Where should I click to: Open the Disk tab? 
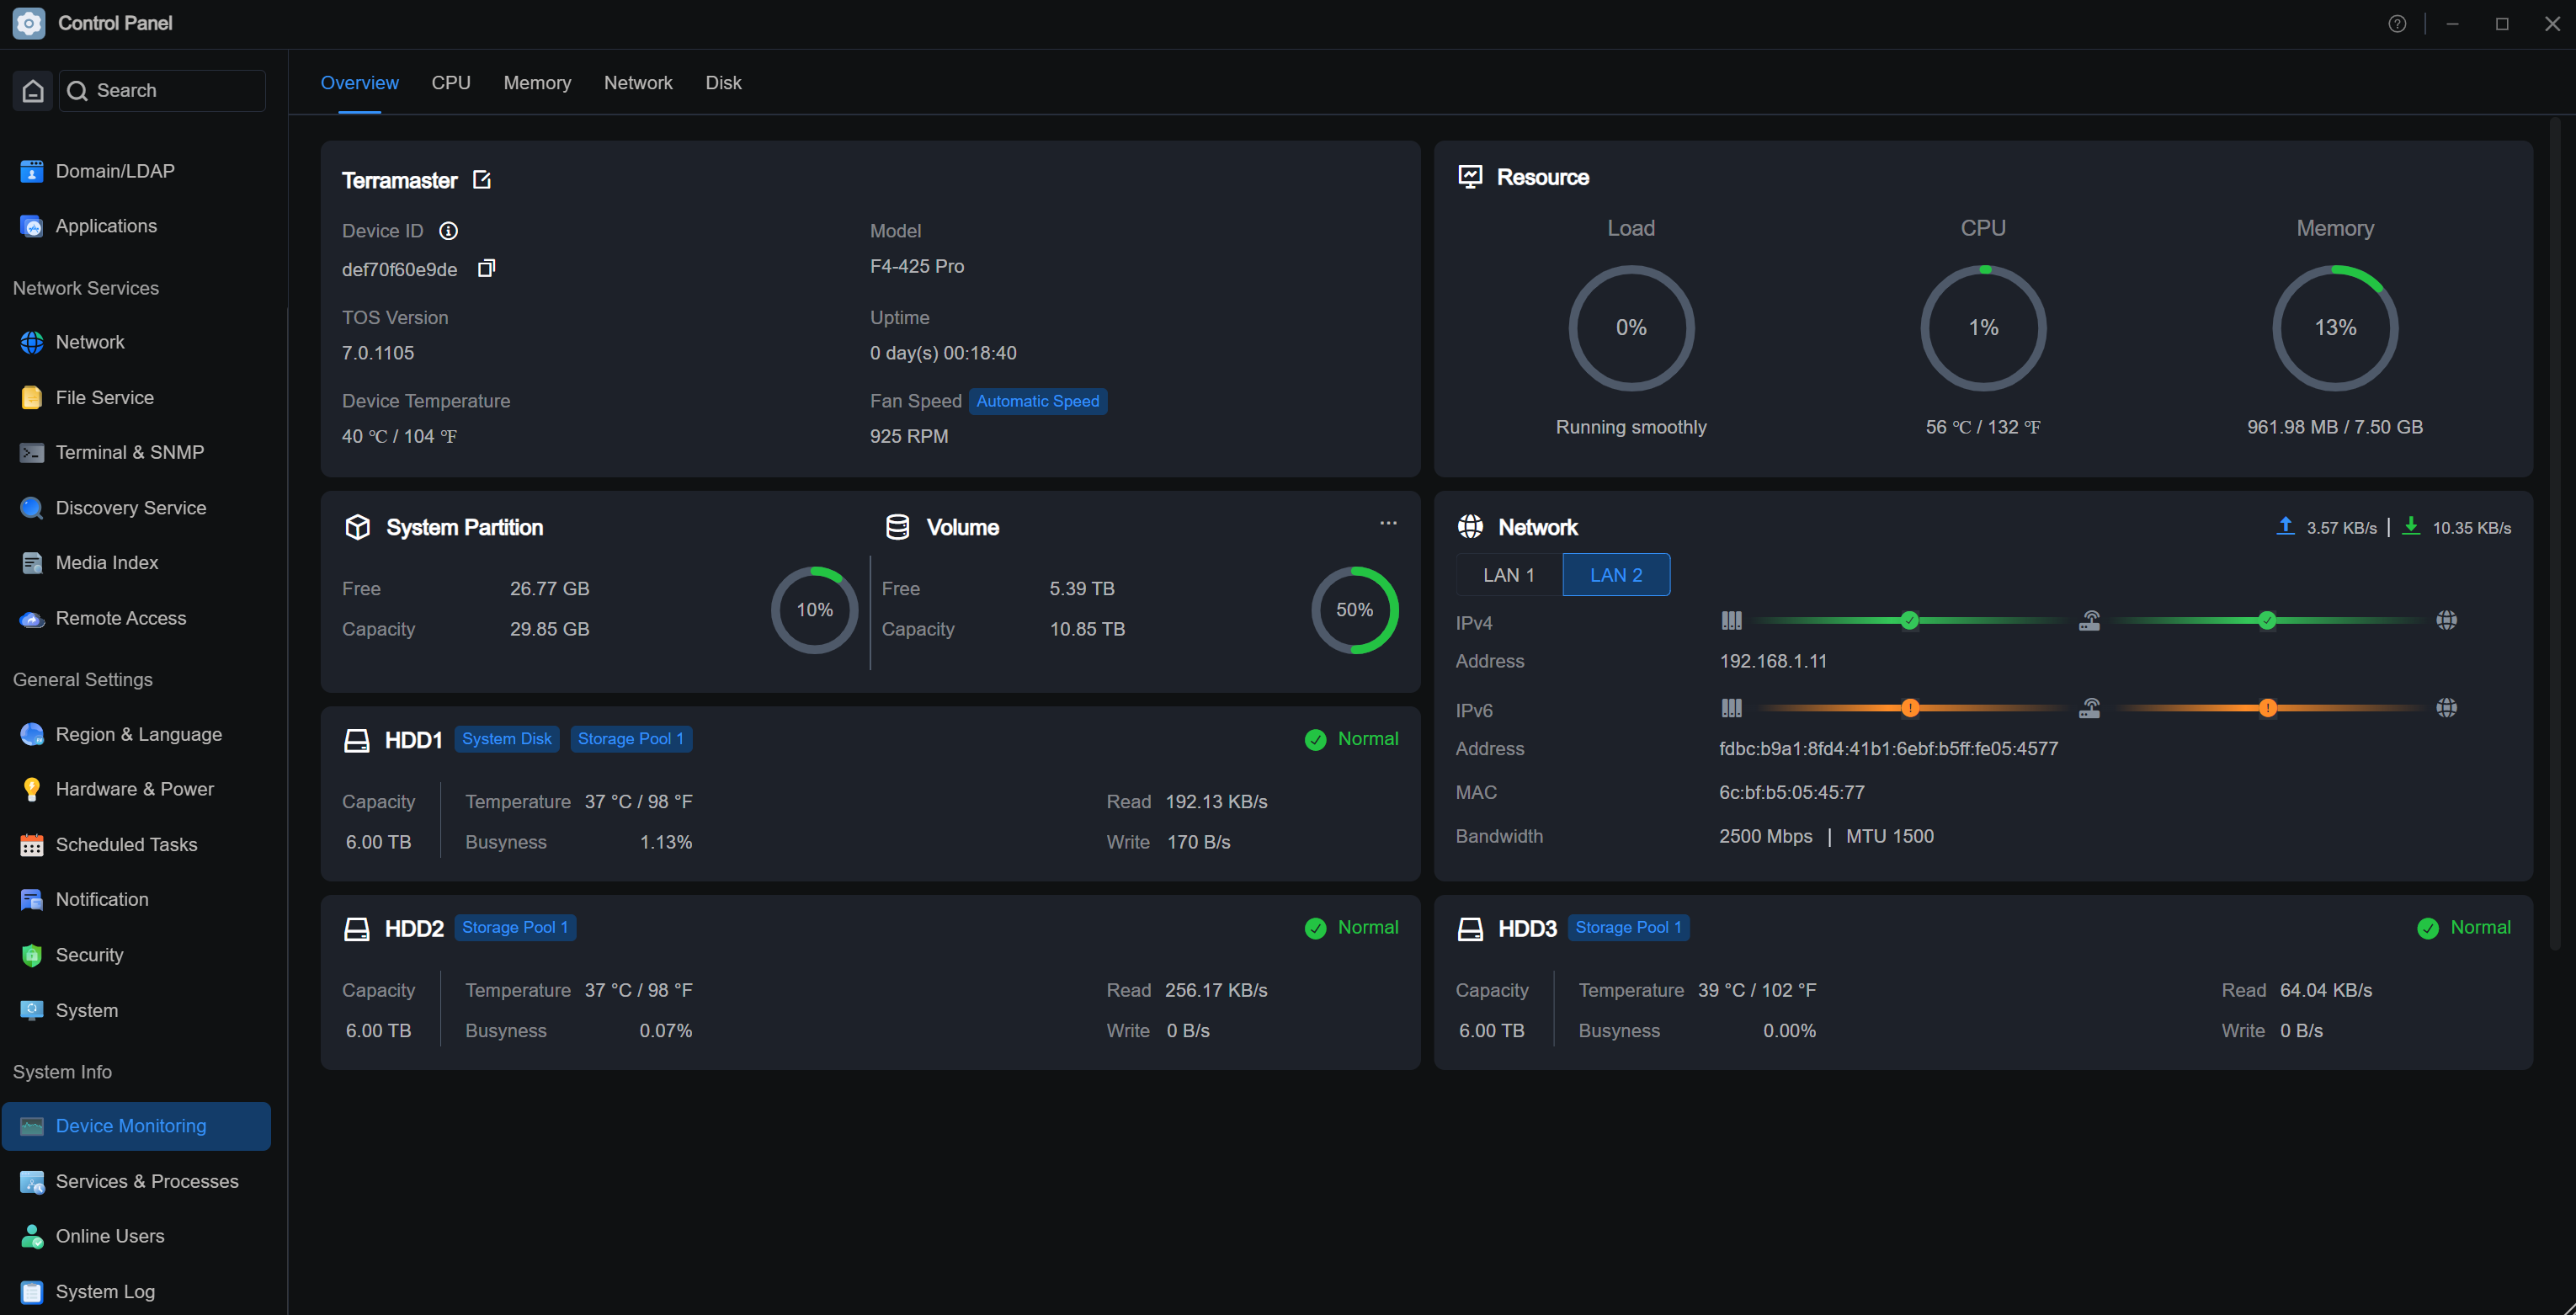(723, 83)
